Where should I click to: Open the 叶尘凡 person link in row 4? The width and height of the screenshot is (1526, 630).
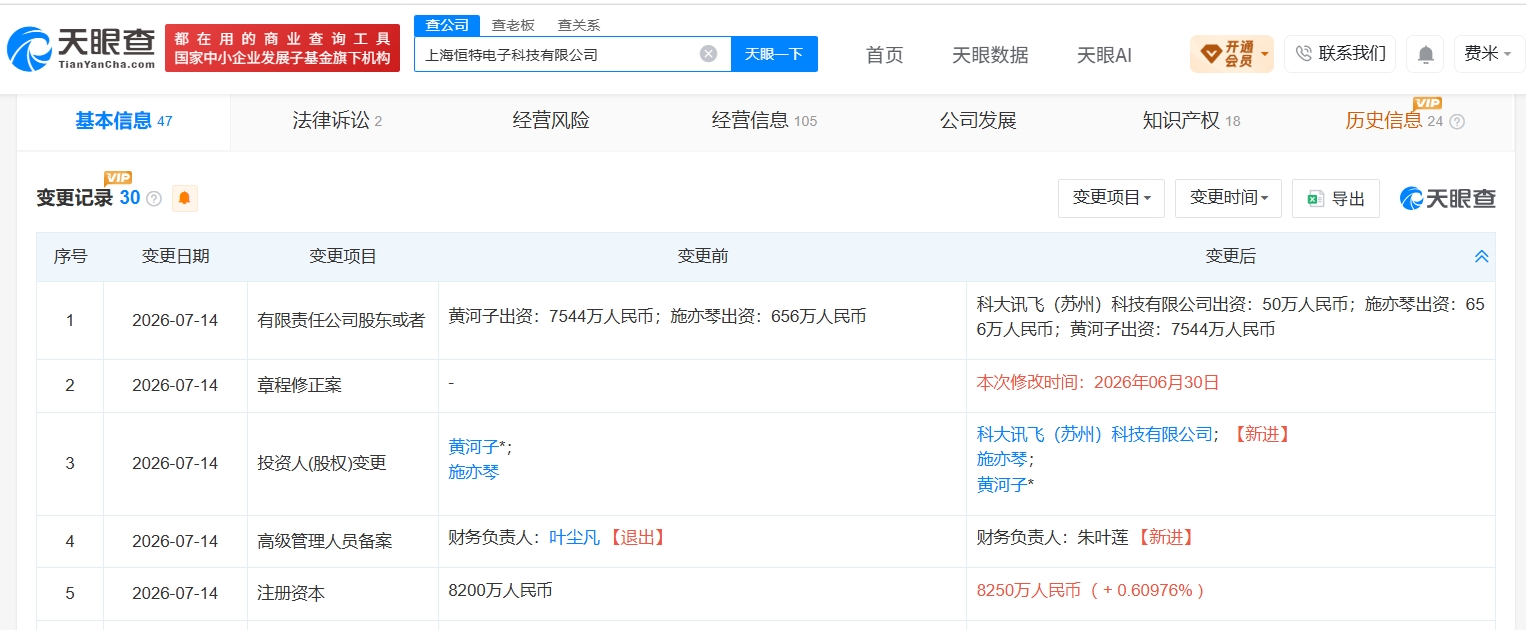(x=575, y=538)
